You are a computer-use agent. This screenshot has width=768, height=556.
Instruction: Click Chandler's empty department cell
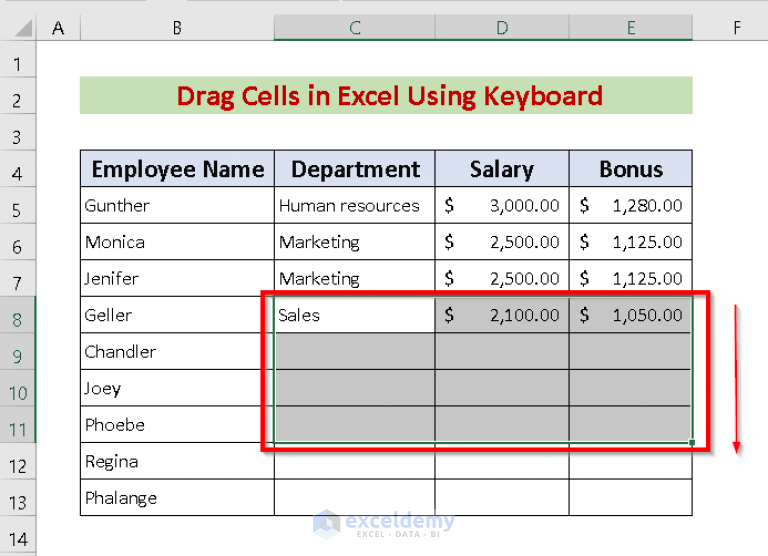tap(355, 352)
